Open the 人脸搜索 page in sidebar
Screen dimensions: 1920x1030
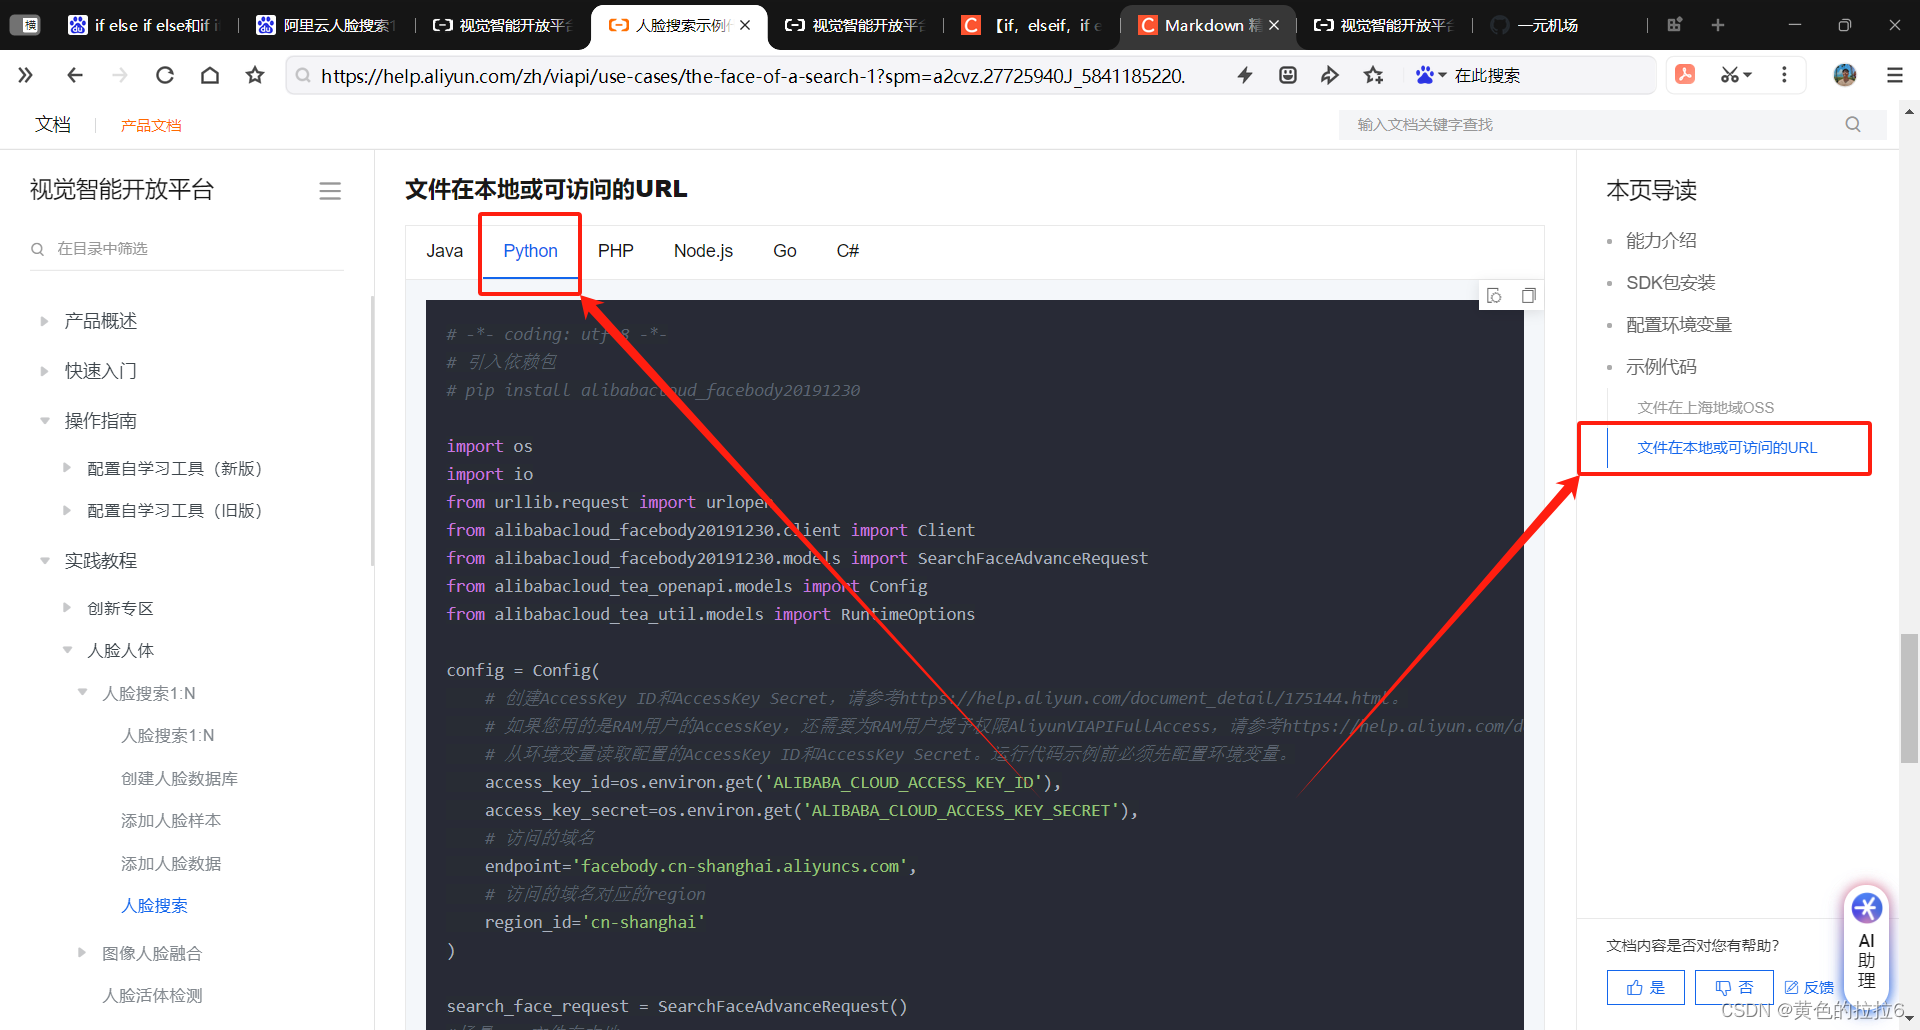coord(154,905)
